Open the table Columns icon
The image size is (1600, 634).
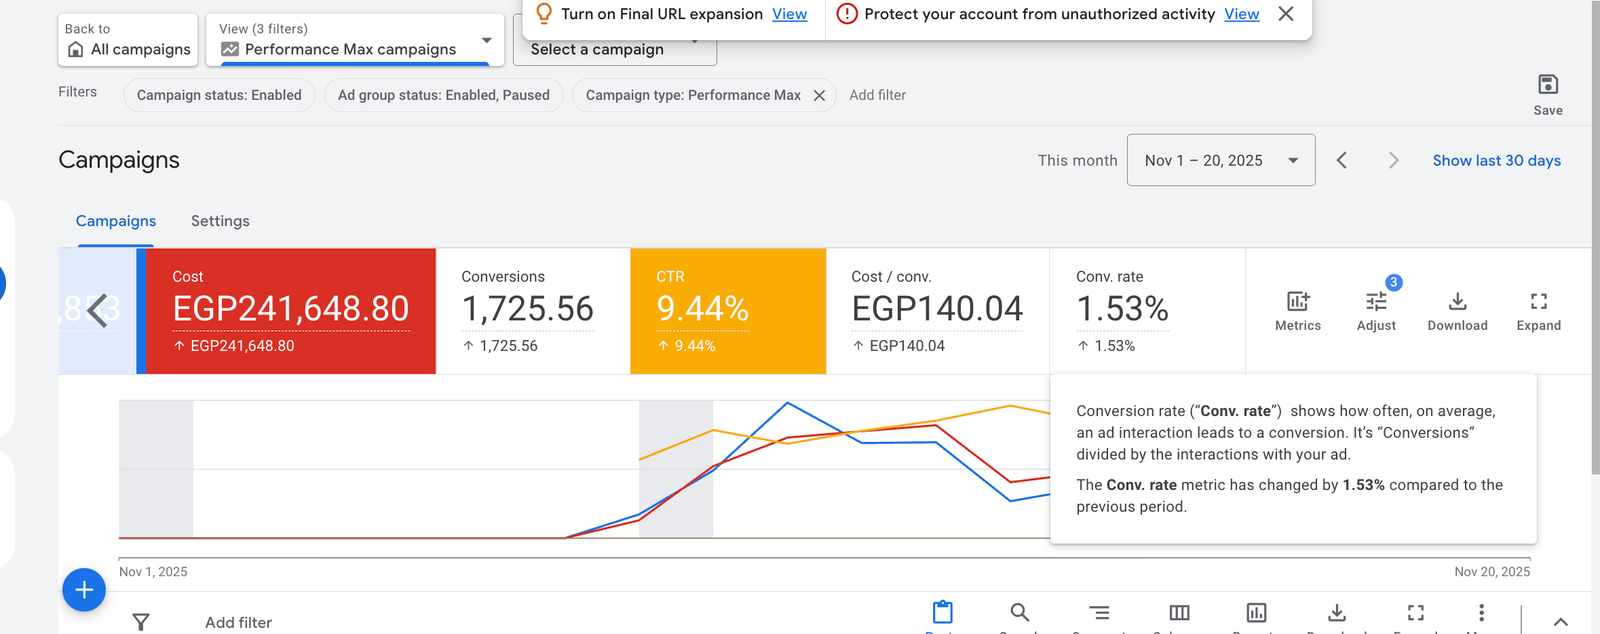pos(1179,612)
